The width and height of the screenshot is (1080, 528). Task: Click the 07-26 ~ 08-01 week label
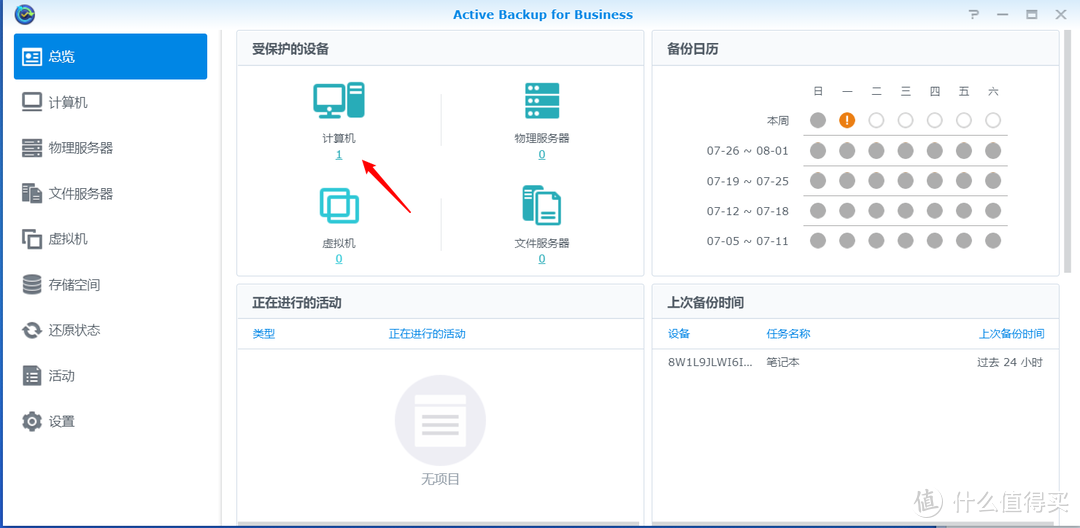[x=747, y=151]
